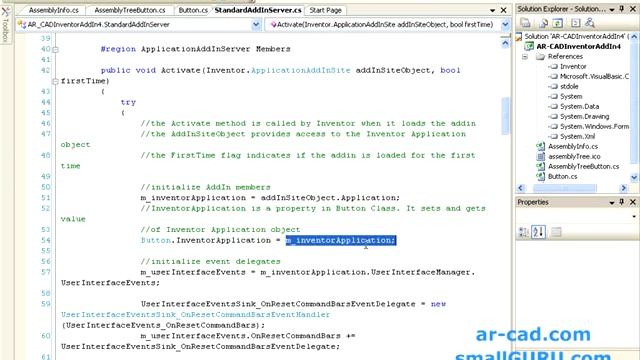The height and width of the screenshot is (360, 640).
Task: Click 'UserInterfaceEventsSink_OnResetCommandBarsEventHandler' text on line 59
Action: click(x=196, y=315)
